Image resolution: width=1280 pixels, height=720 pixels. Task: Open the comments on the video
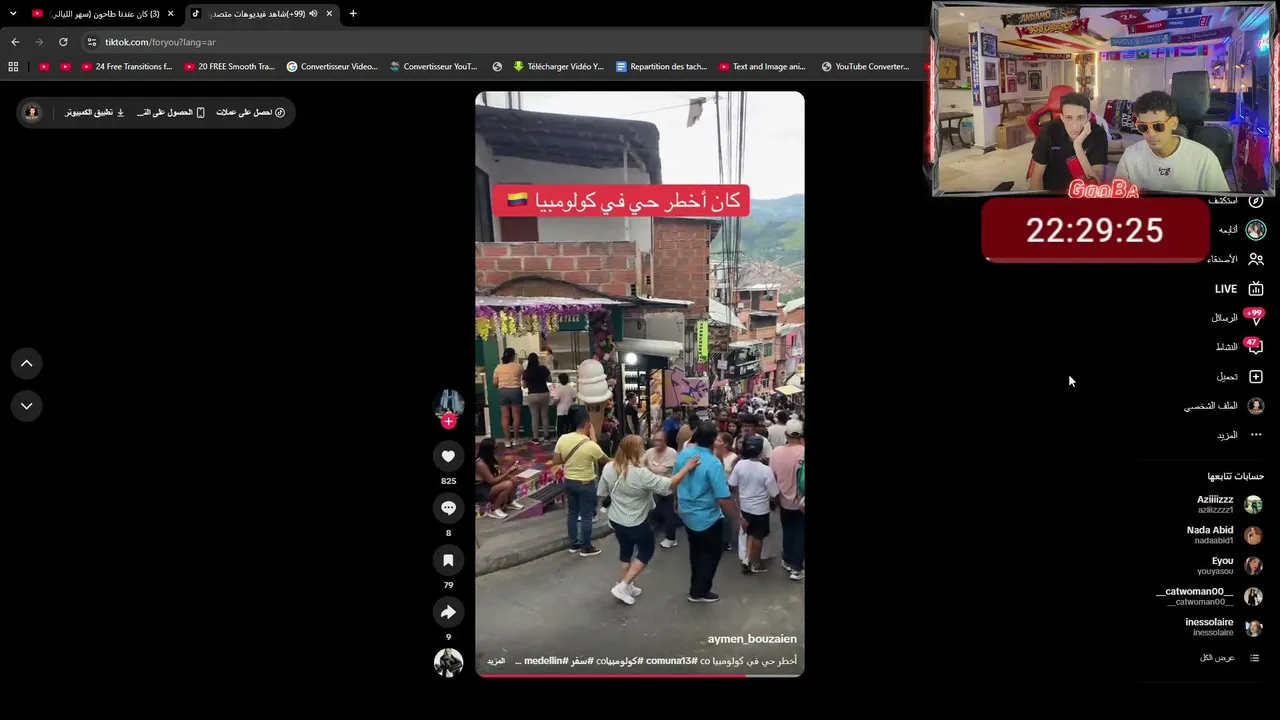[x=448, y=508]
